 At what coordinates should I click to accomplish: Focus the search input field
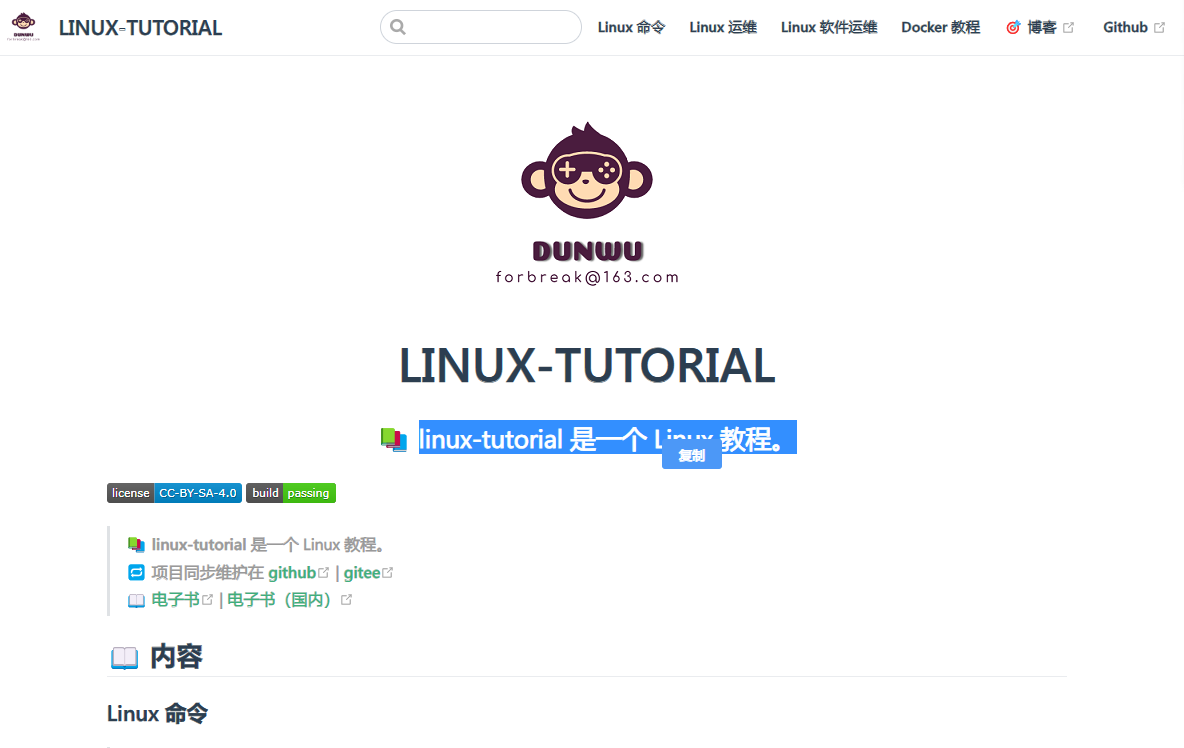tap(481, 27)
